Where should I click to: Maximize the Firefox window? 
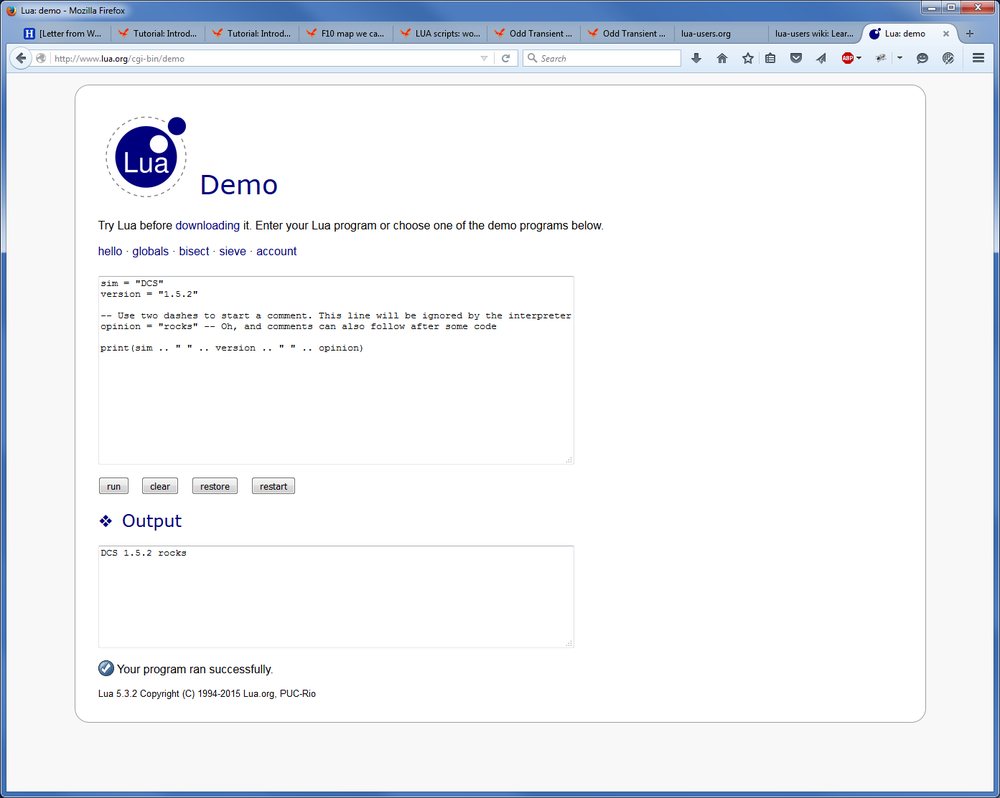pyautogui.click(x=951, y=7)
